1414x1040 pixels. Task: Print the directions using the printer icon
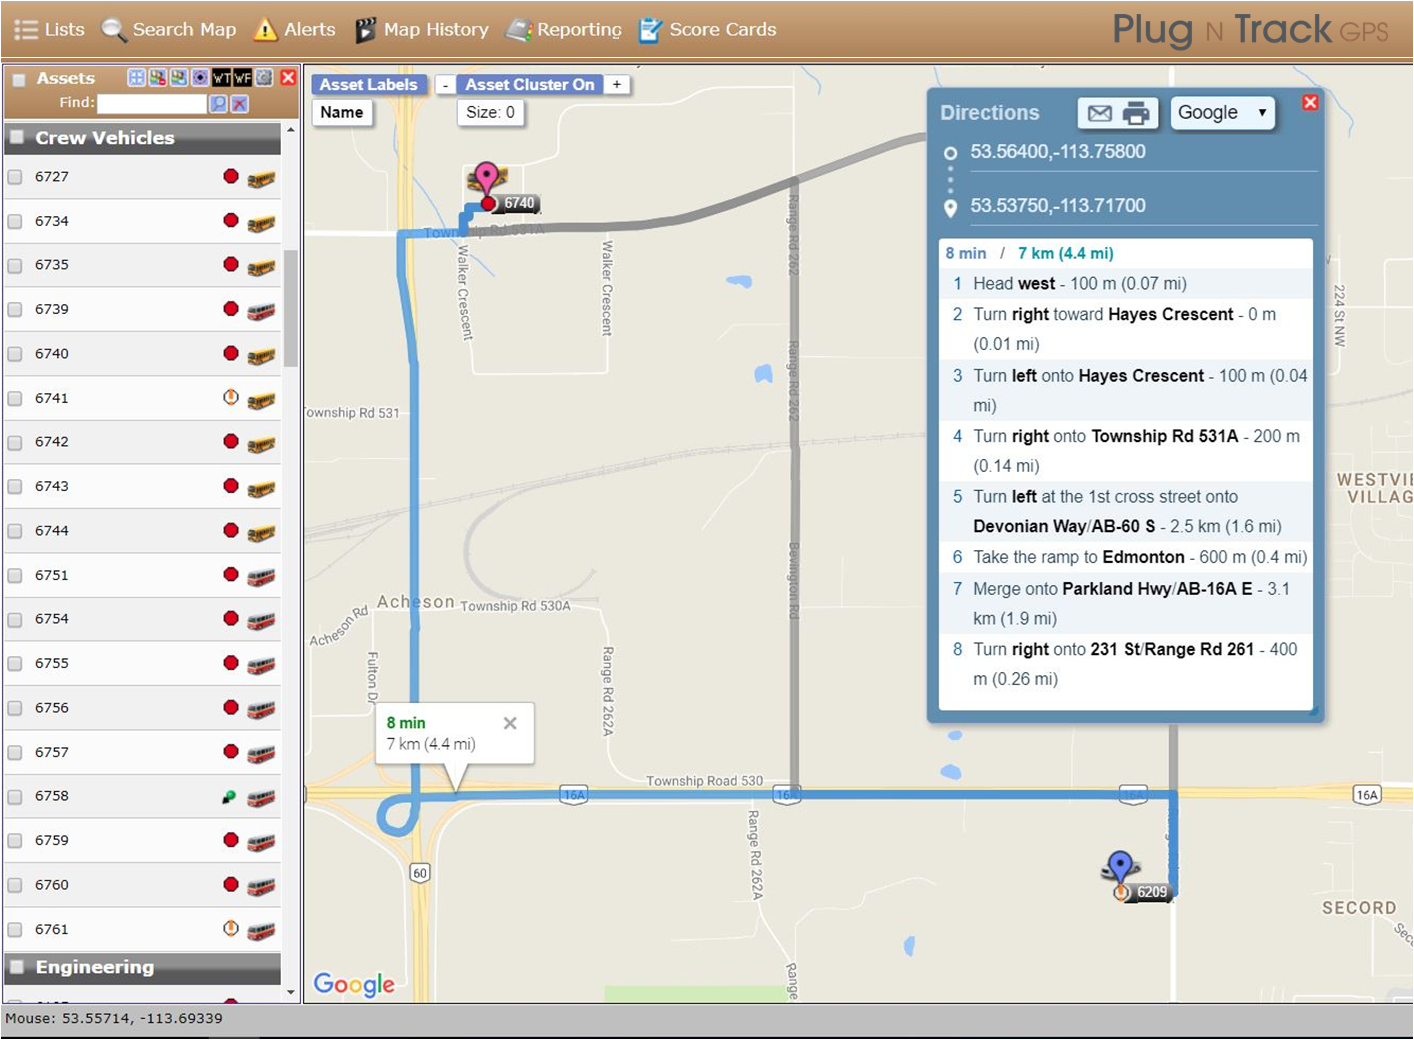click(x=1137, y=113)
